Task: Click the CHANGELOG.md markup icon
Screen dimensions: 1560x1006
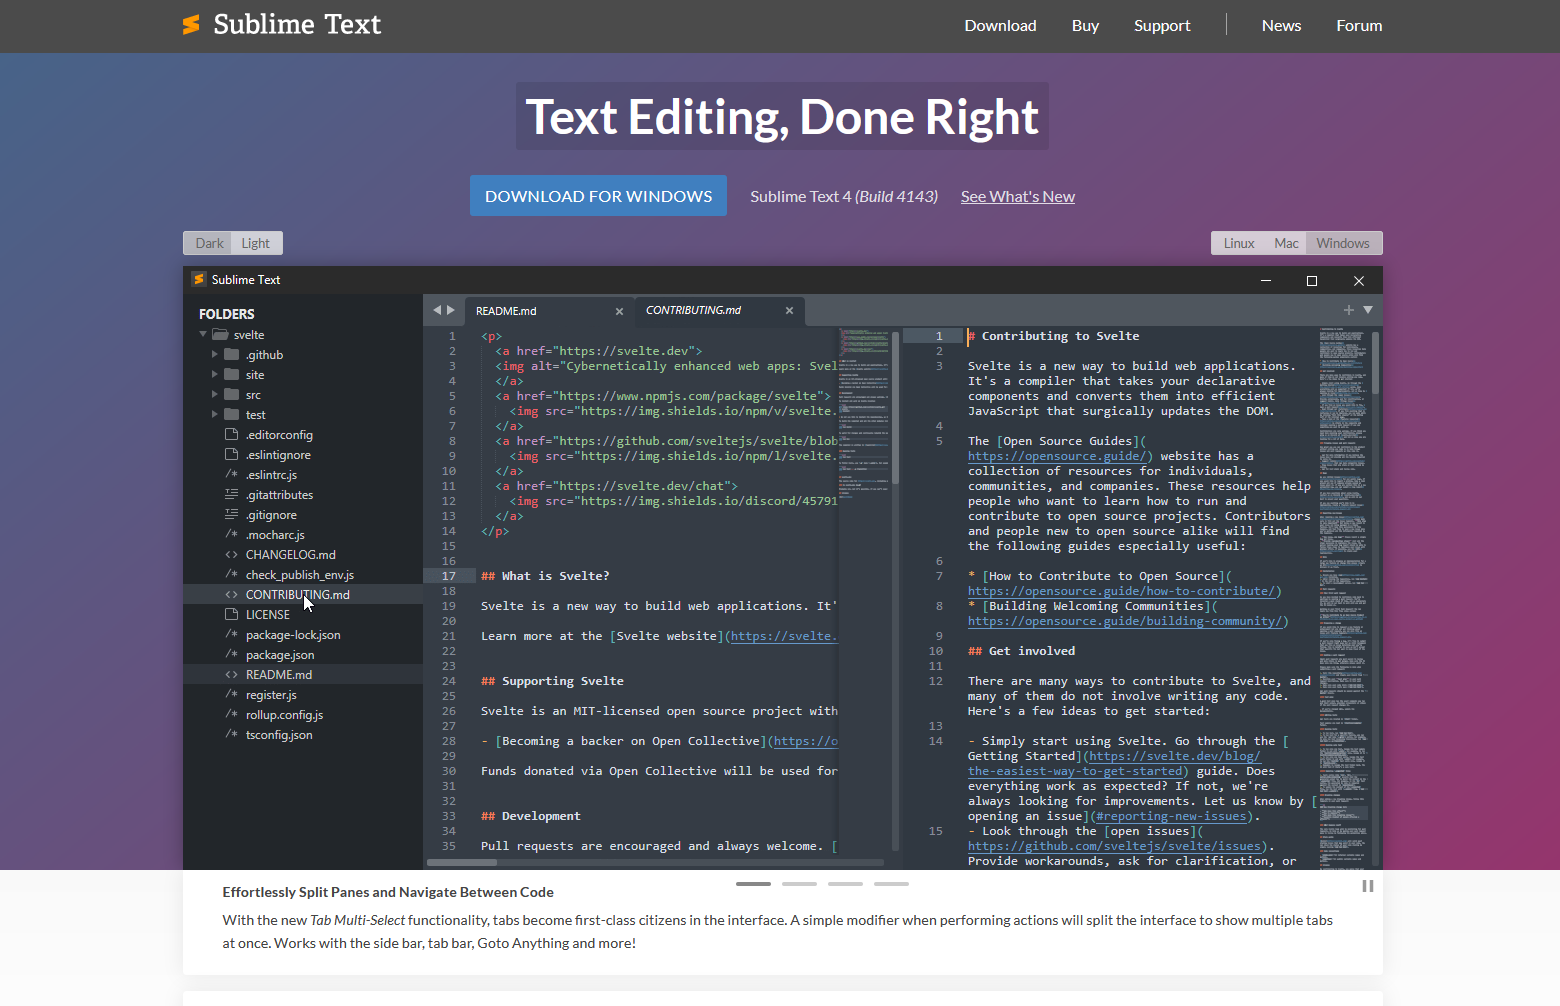Action: (232, 555)
